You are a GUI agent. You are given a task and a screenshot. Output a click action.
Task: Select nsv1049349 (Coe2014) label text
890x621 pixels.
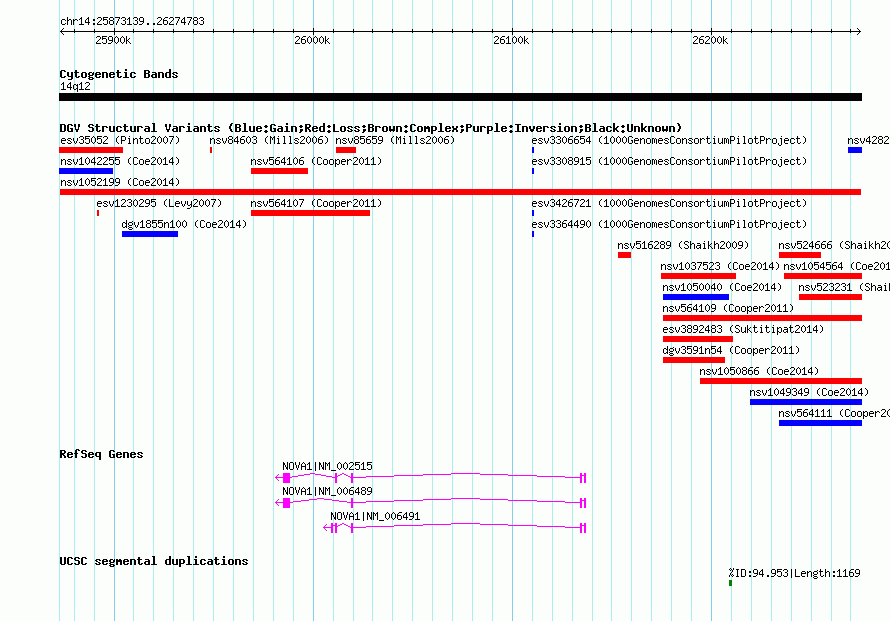tap(809, 392)
